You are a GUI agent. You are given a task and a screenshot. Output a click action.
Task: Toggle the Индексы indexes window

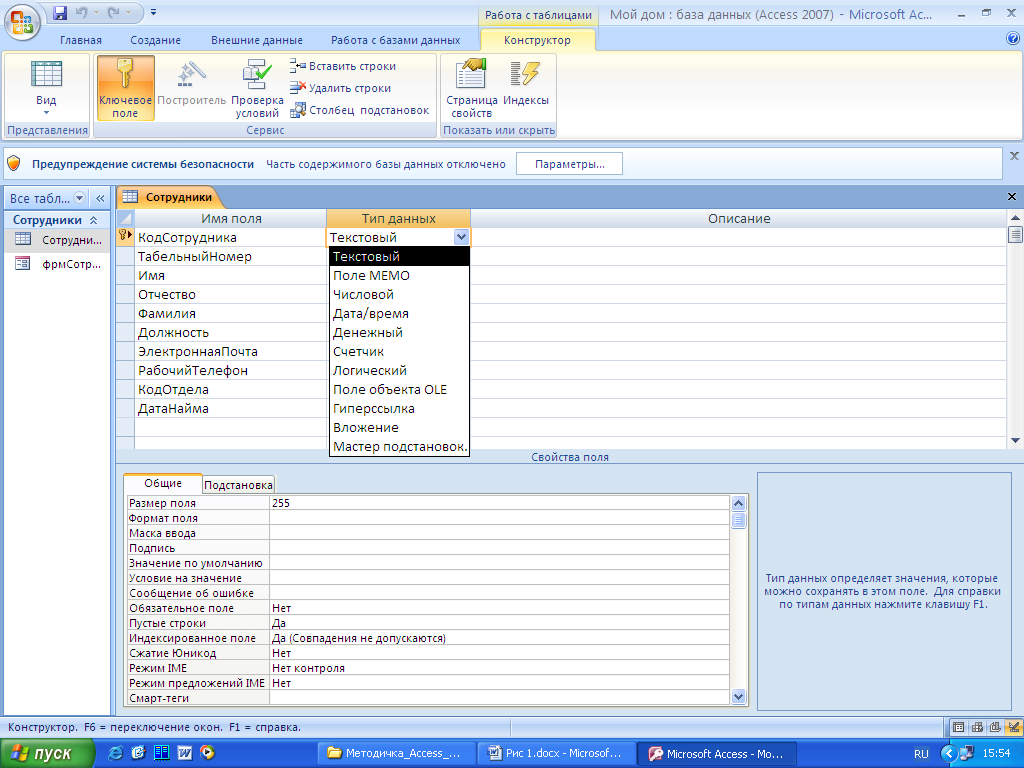coord(526,82)
